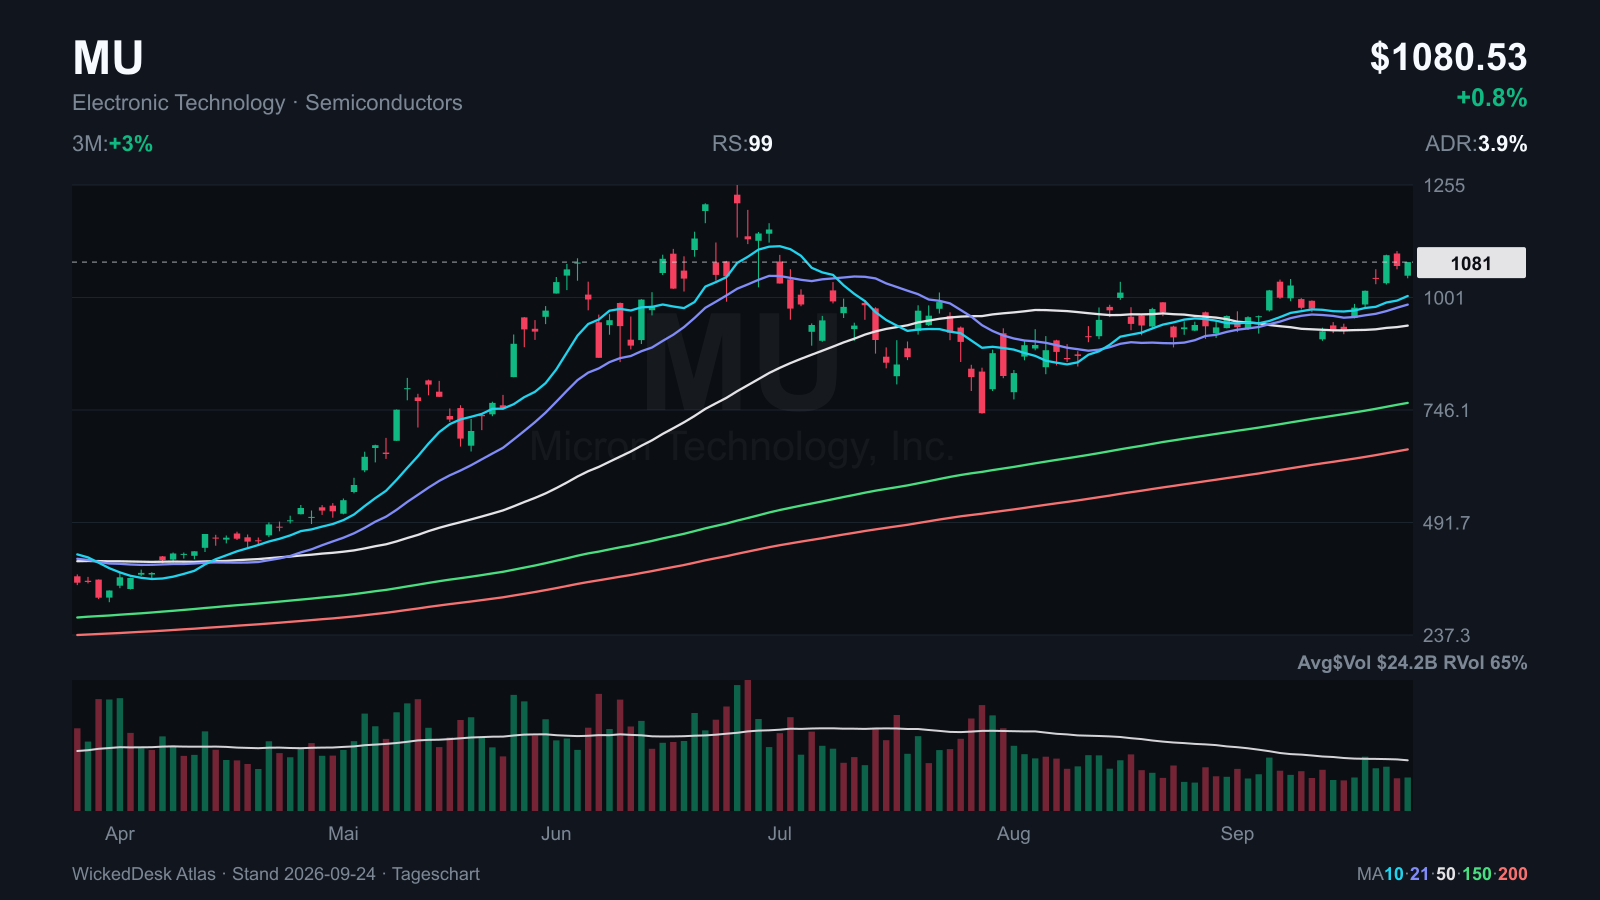The image size is (1600, 900).
Task: Click the WickedDesk Atlas footer label
Action: click(x=144, y=874)
